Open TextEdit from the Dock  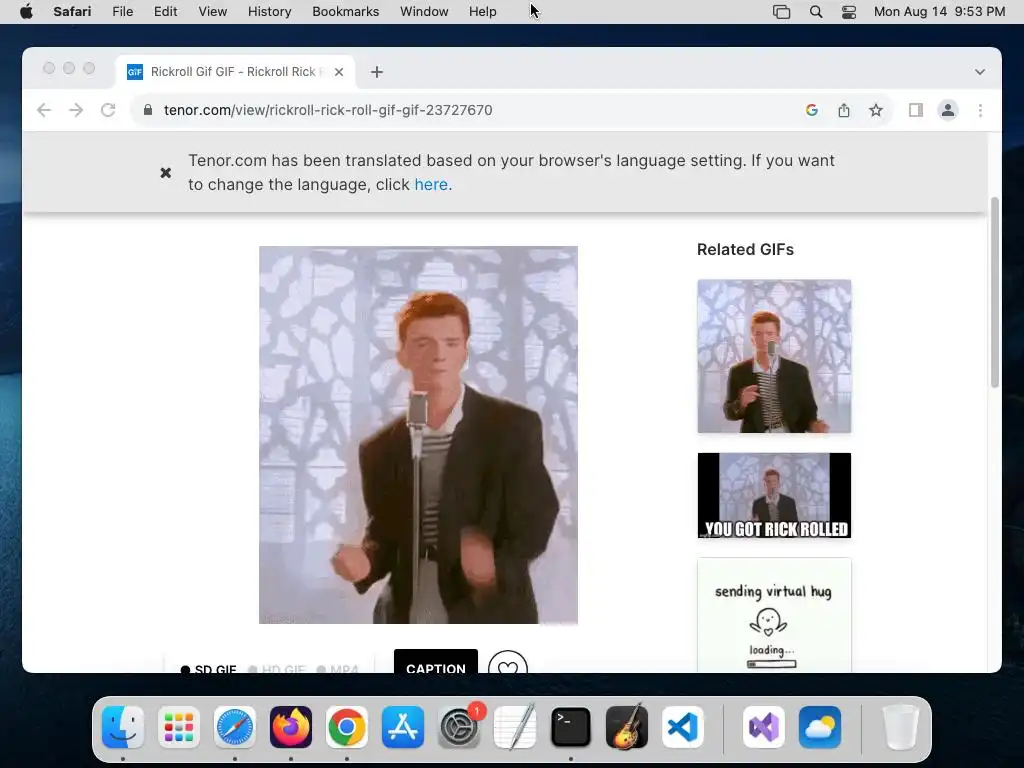coord(515,727)
